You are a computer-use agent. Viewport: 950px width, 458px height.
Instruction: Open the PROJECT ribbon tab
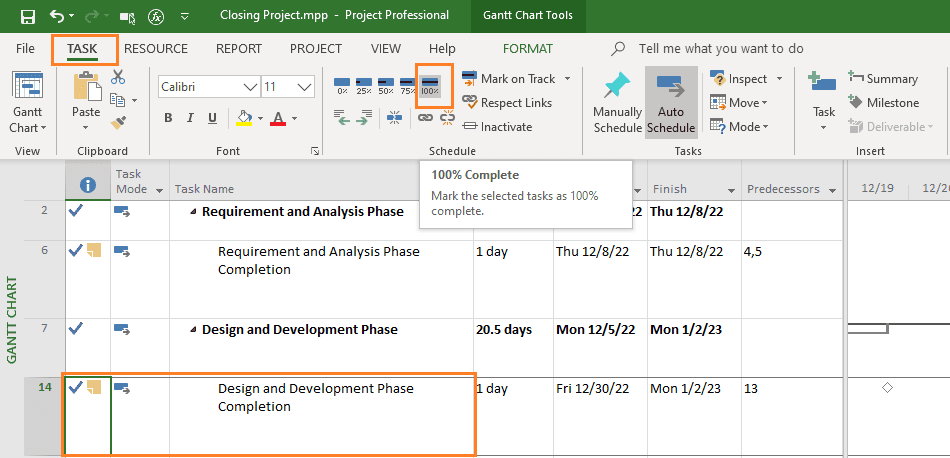[316, 48]
